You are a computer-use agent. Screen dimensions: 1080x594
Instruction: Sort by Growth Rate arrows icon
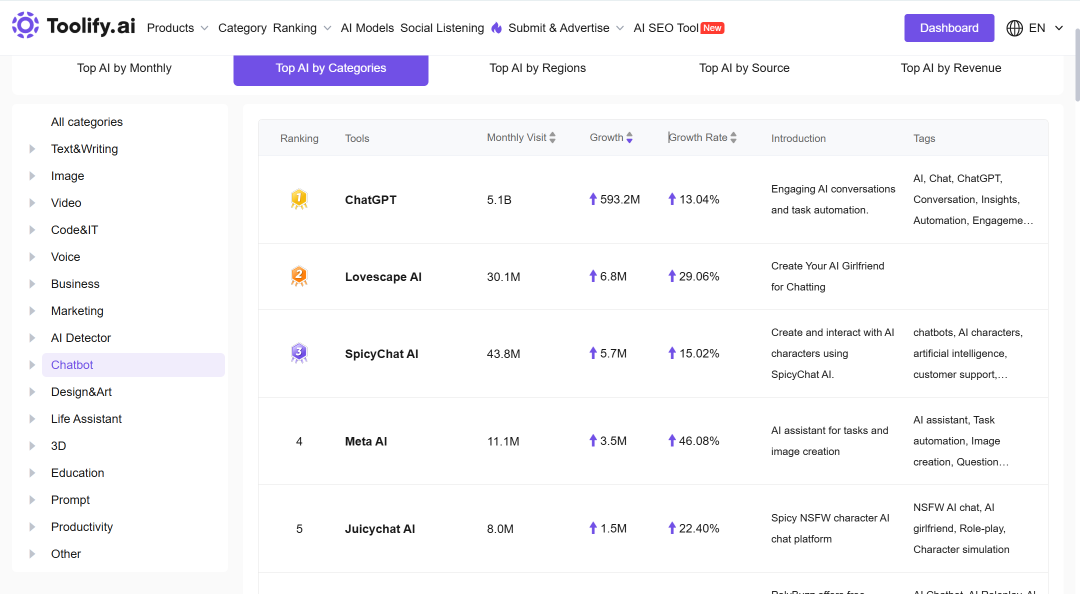(734, 138)
